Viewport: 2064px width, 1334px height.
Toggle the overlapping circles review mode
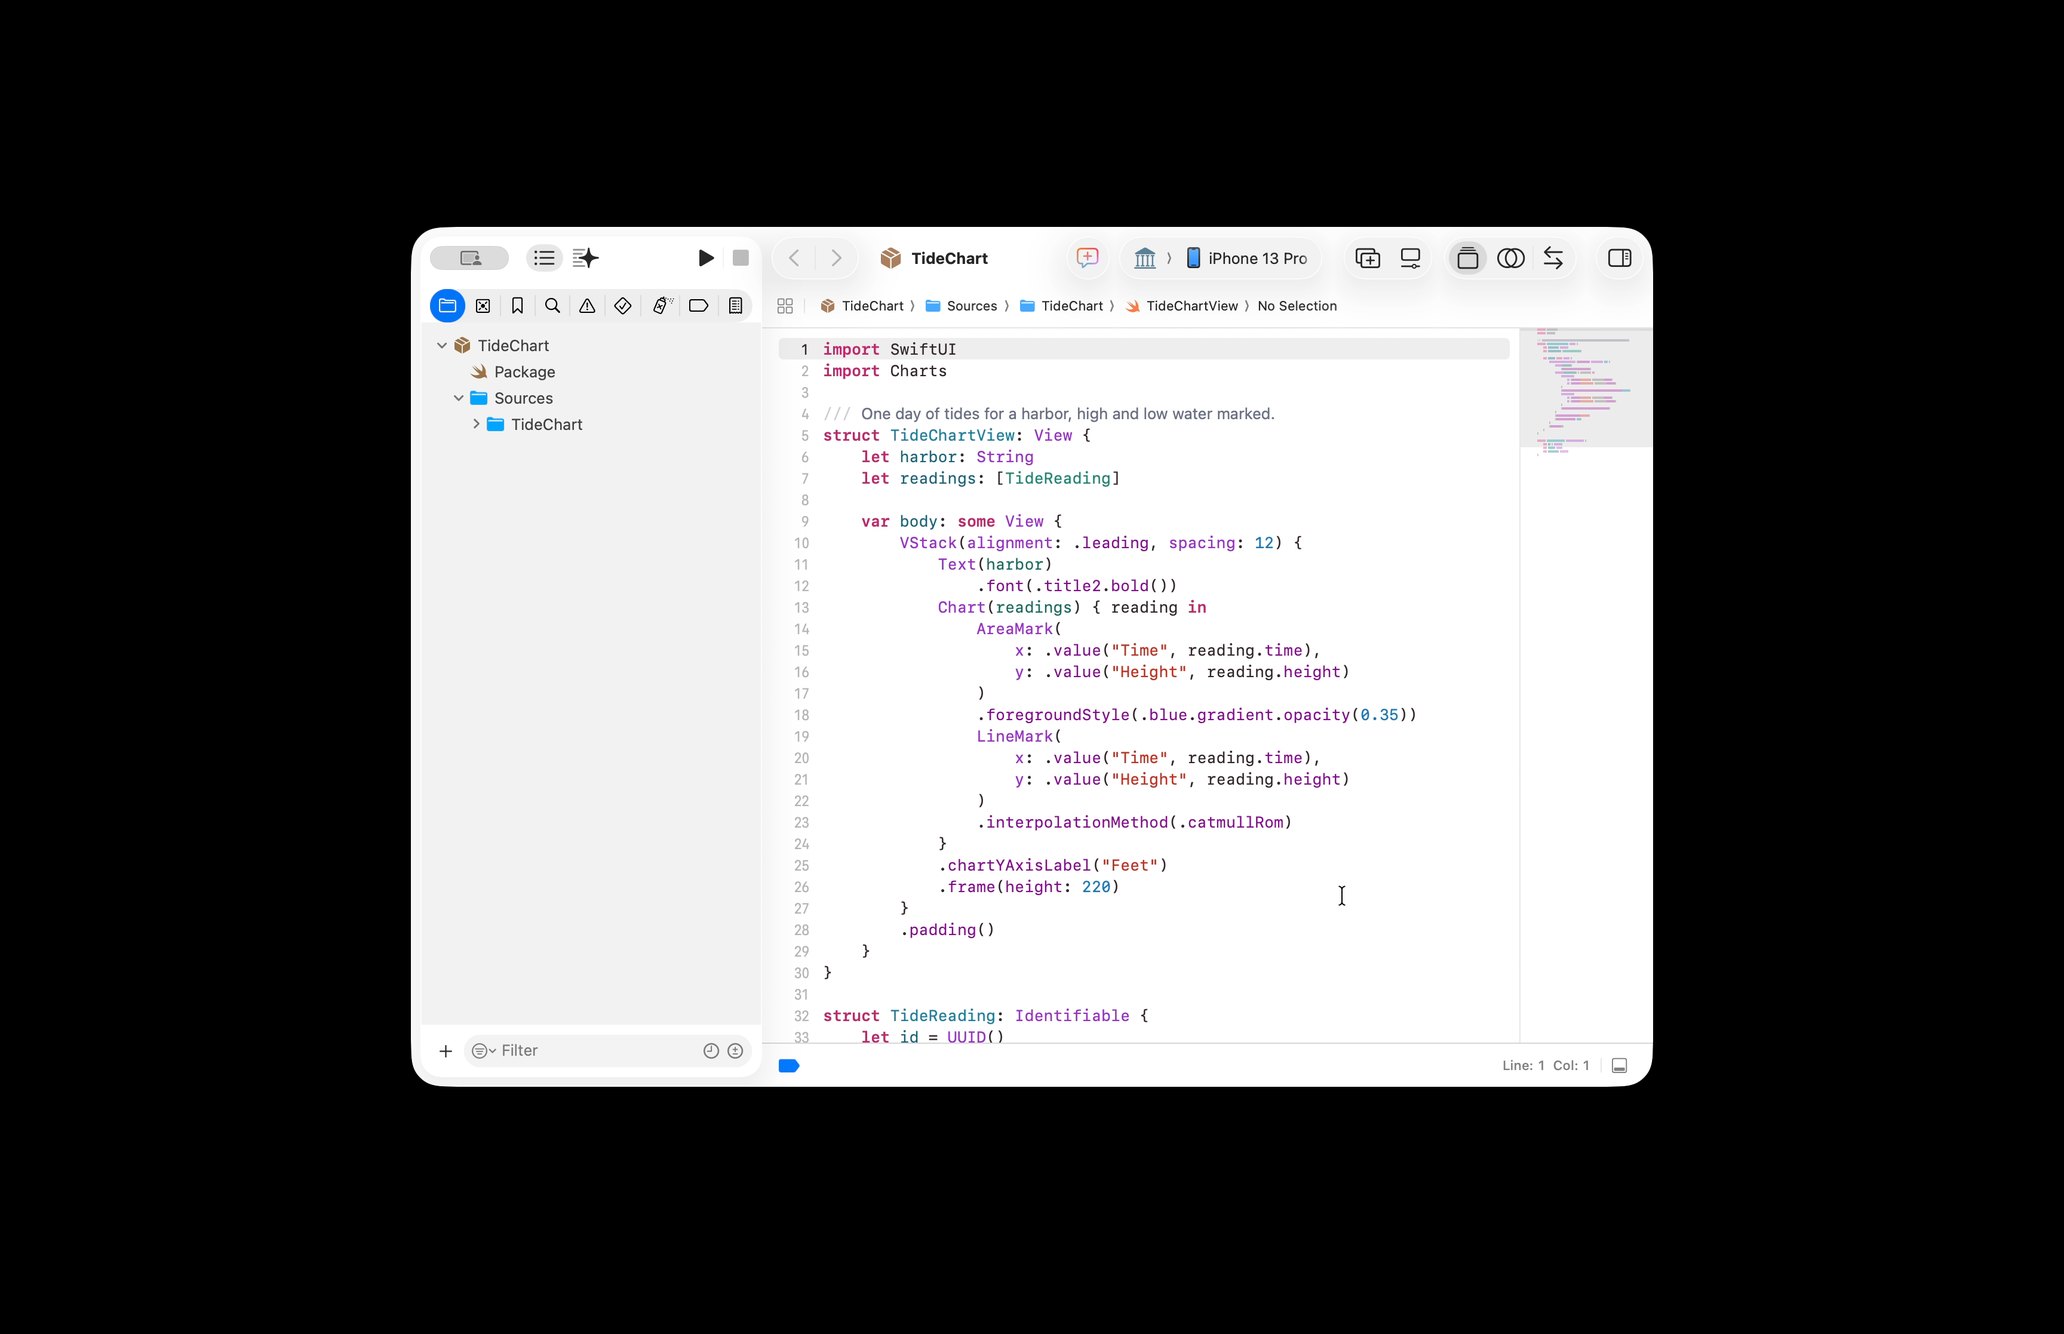click(x=1510, y=258)
